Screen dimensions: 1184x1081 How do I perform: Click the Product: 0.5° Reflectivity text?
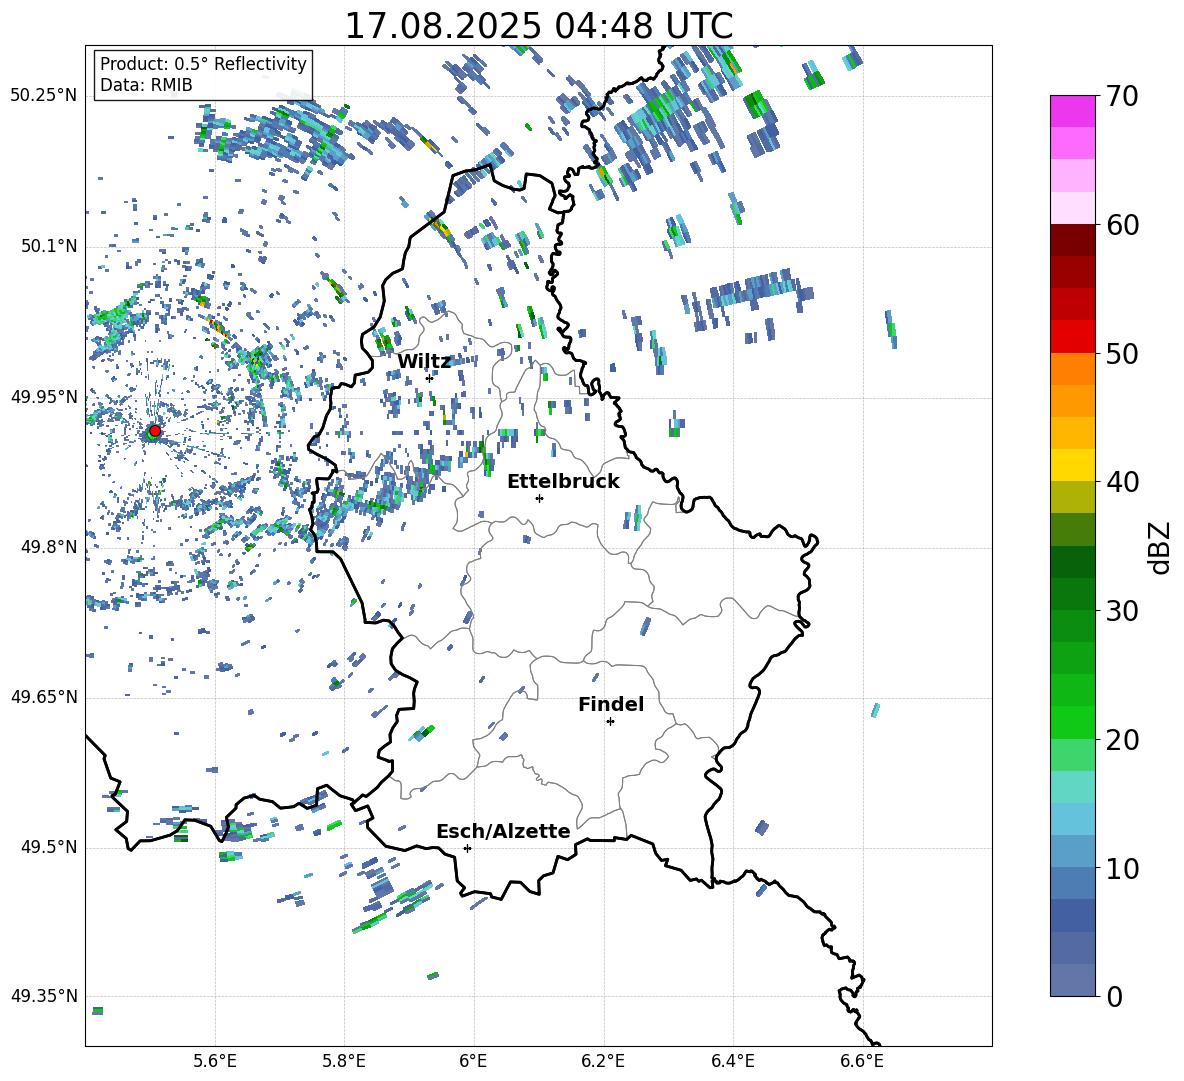click(203, 64)
